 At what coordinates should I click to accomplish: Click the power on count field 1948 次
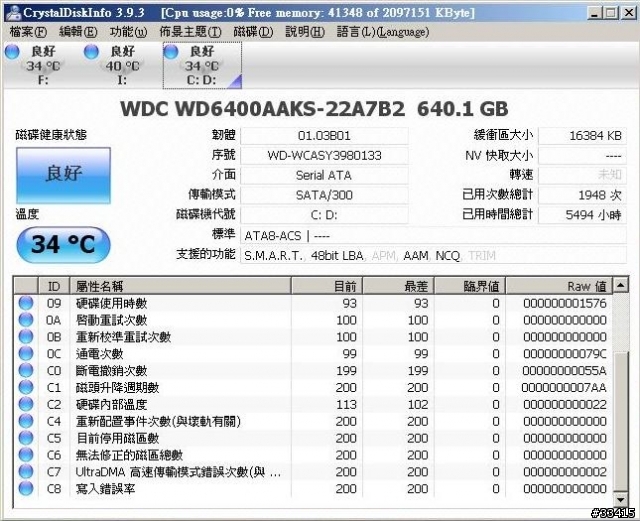(x=582, y=195)
